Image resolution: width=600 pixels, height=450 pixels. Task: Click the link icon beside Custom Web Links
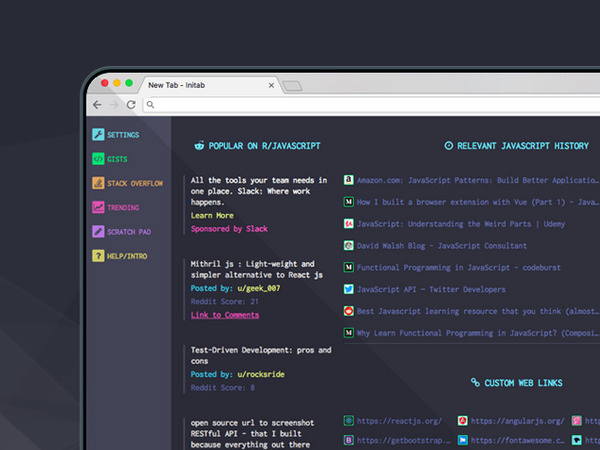pos(476,383)
